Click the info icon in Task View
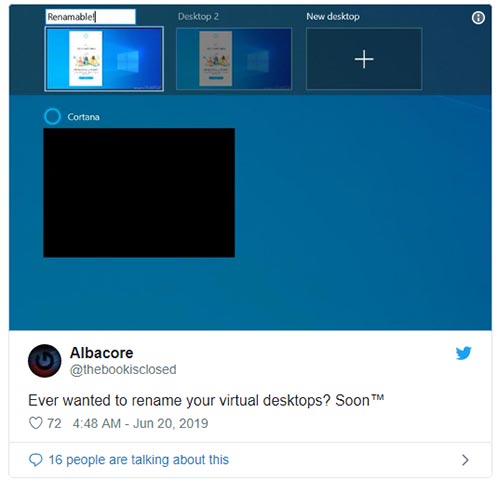 click(478, 17)
